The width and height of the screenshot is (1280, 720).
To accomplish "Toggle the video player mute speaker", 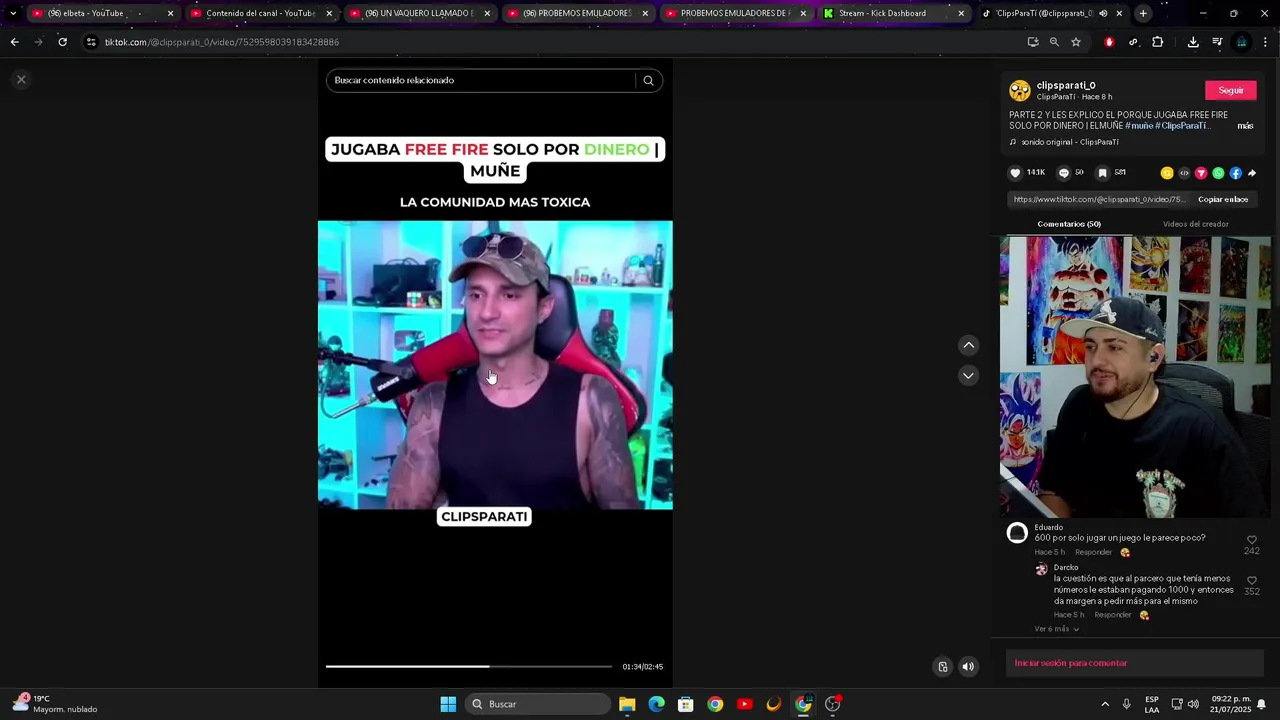I will pyautogui.click(x=968, y=667).
